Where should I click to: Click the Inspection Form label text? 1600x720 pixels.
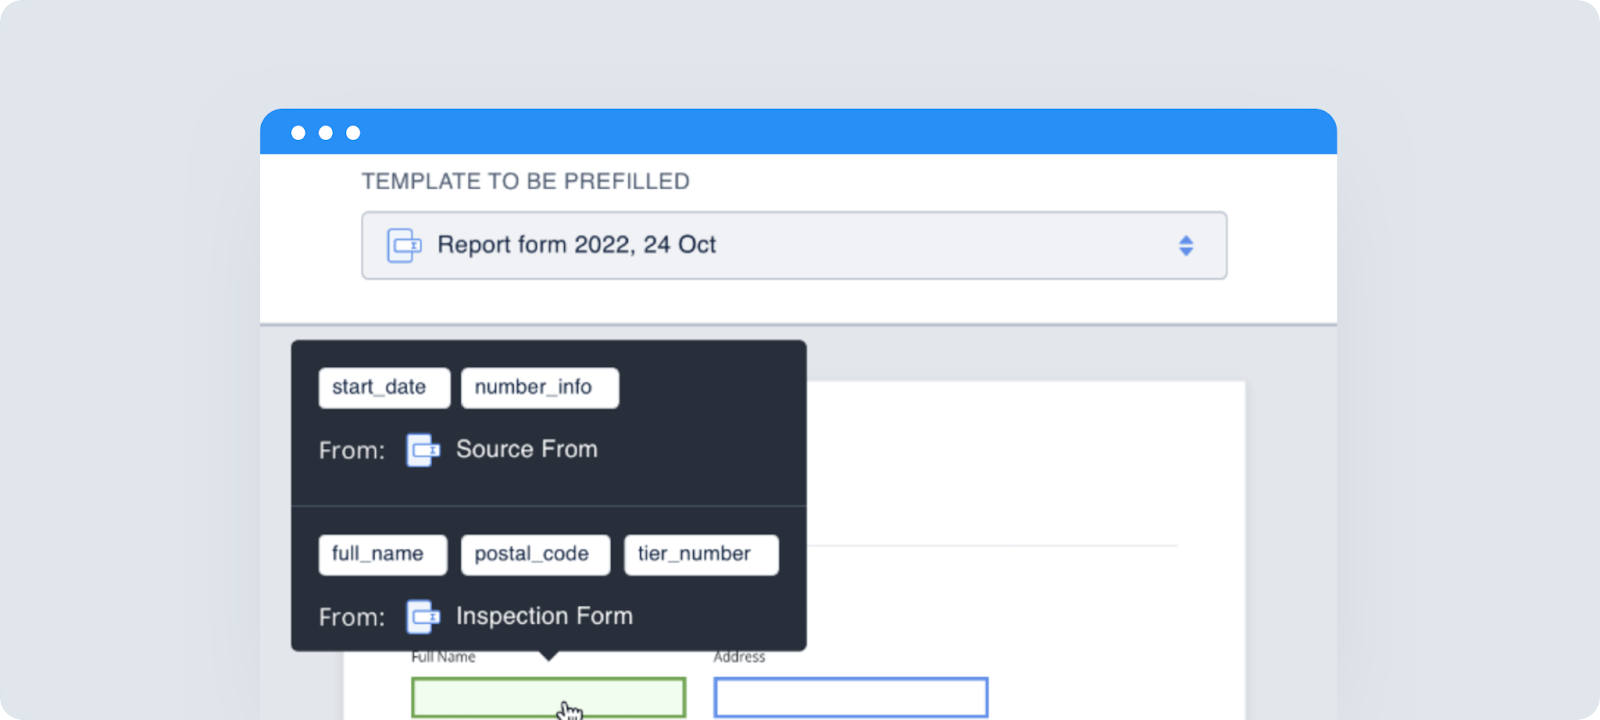point(544,617)
